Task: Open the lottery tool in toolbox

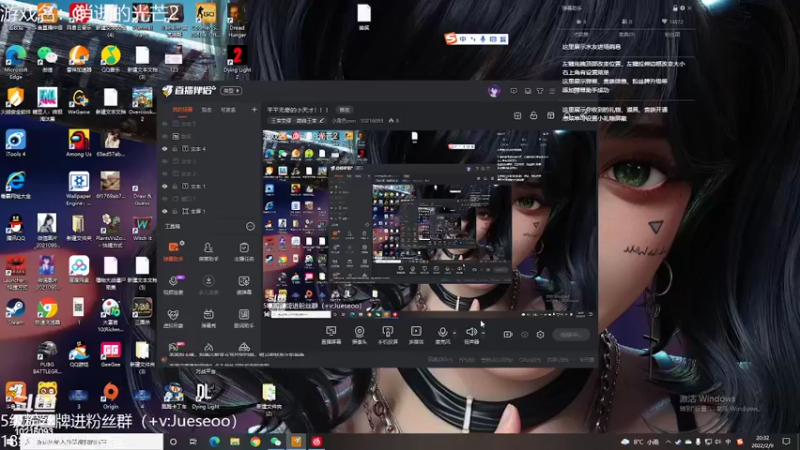Action: point(244,285)
